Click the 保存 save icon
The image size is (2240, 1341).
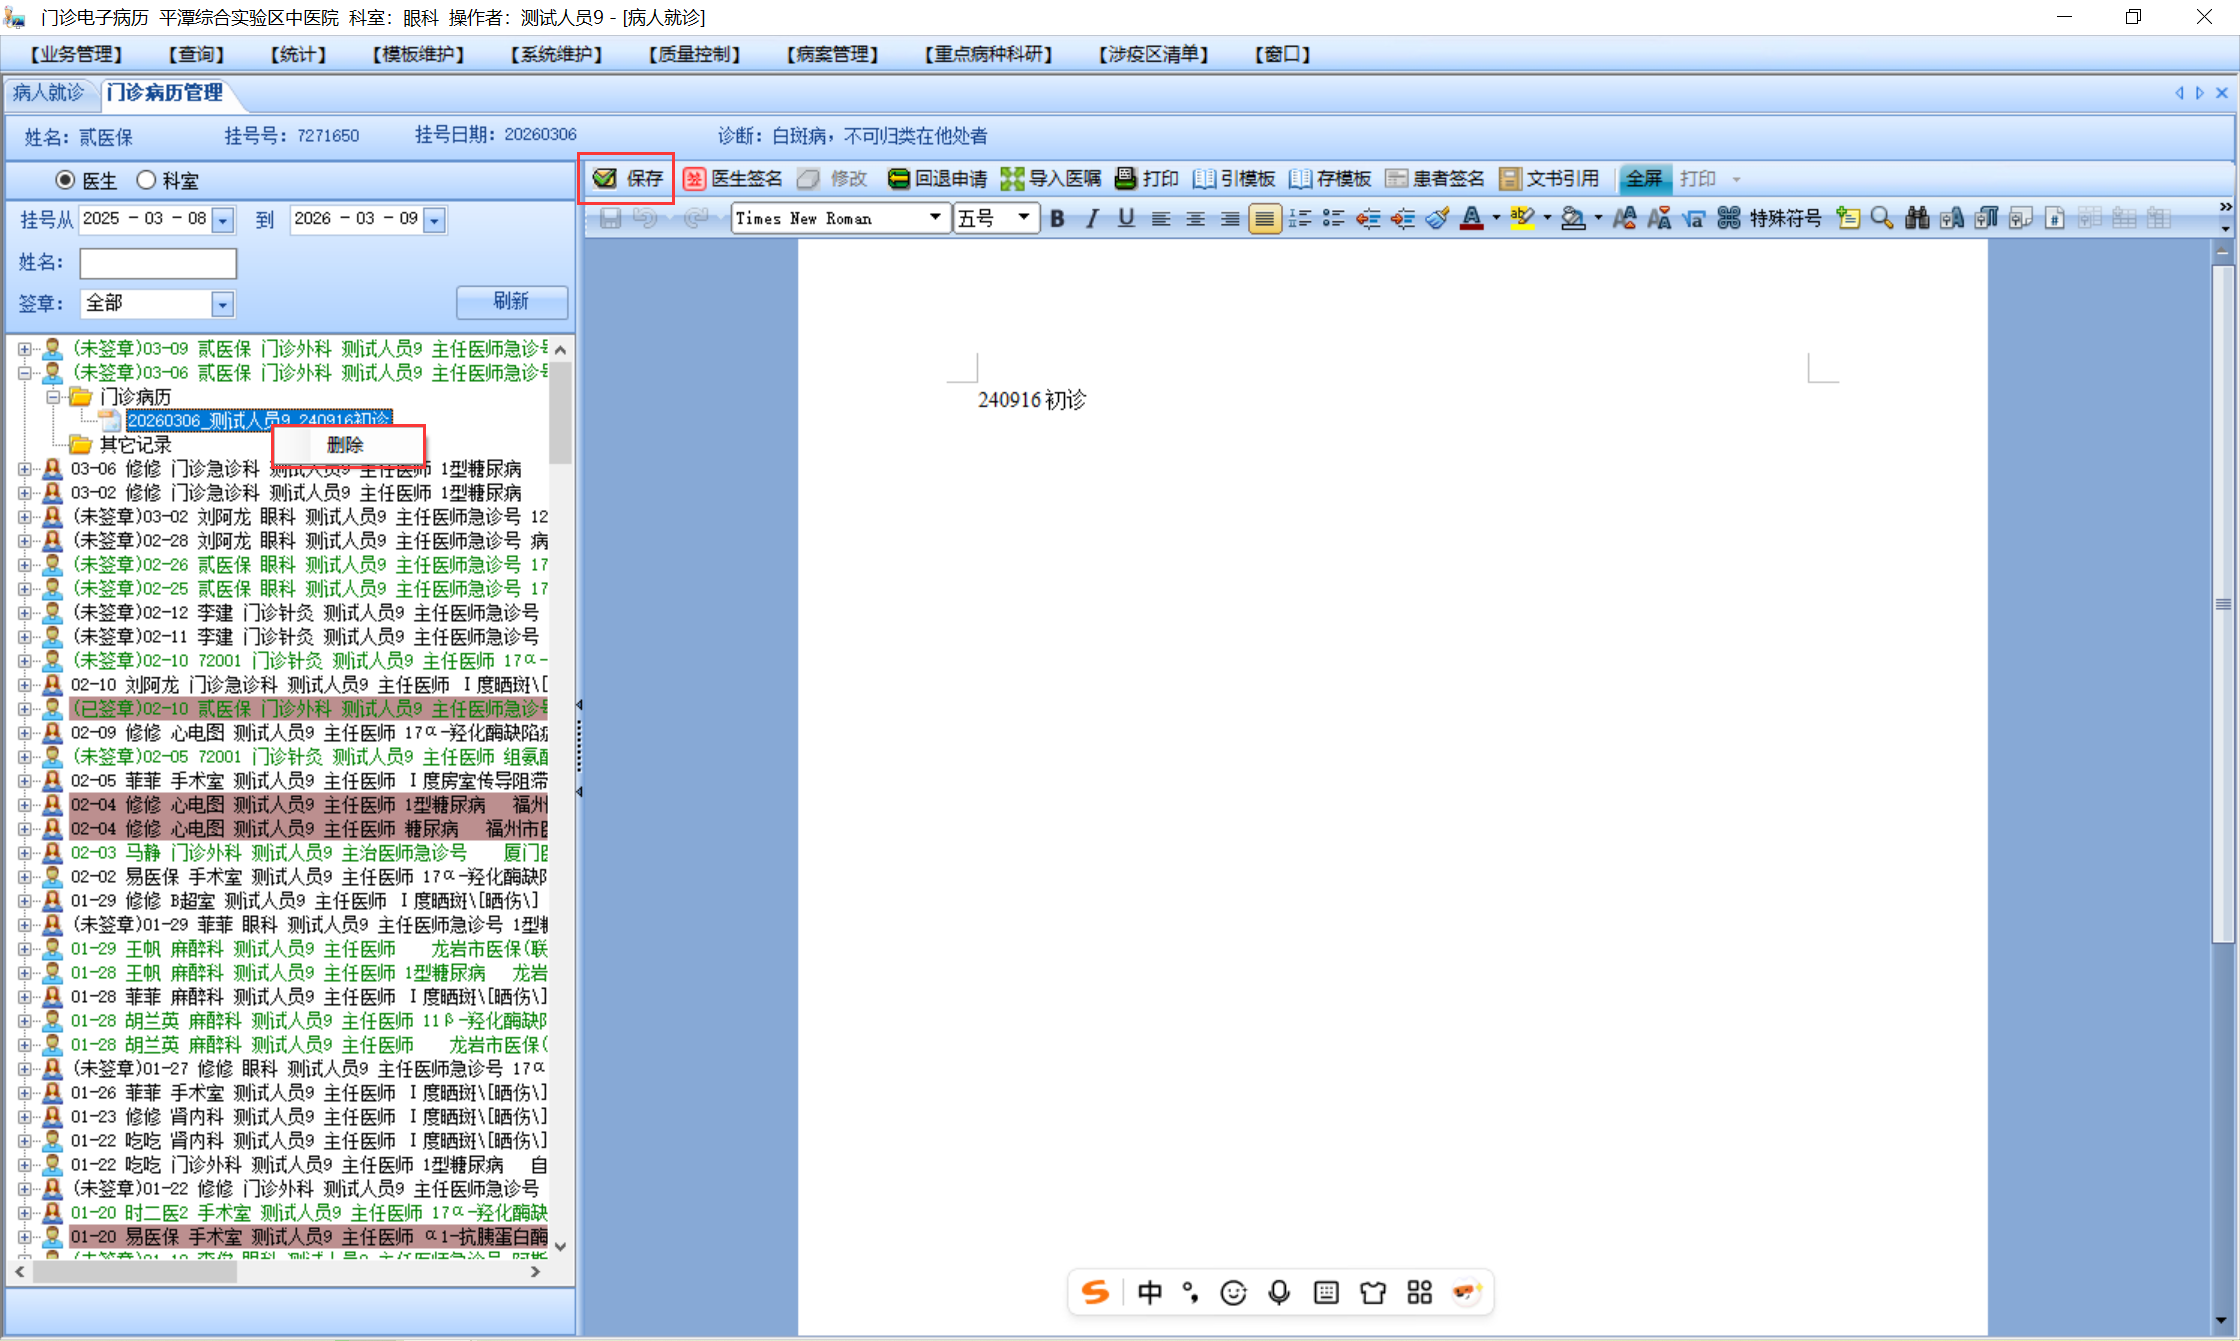point(605,179)
